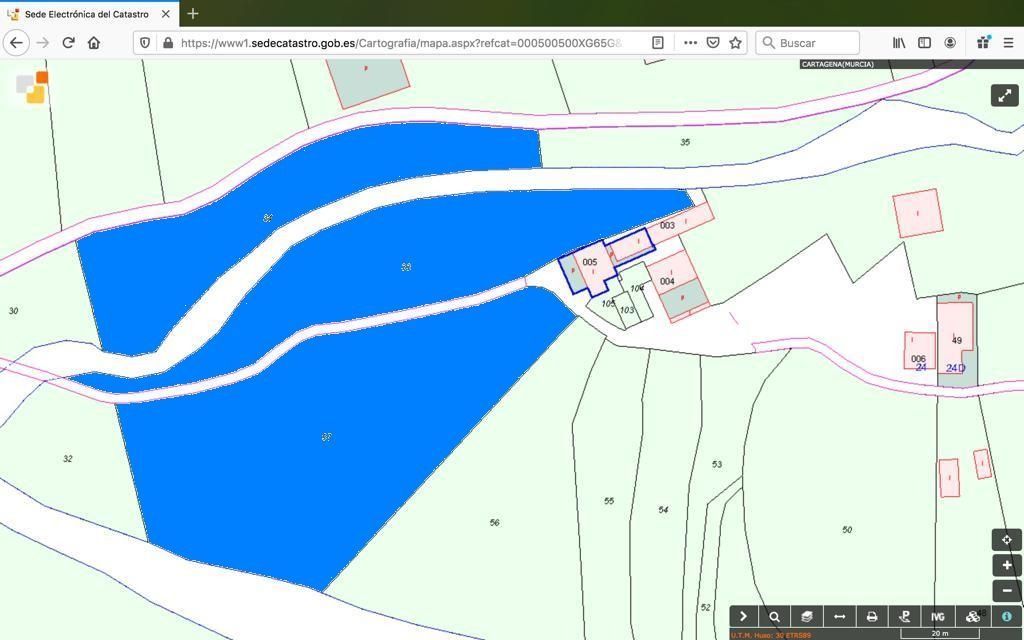Click the search magnifier tool in map toolbar
Screen dimensions: 1024x640
[x=774, y=617]
